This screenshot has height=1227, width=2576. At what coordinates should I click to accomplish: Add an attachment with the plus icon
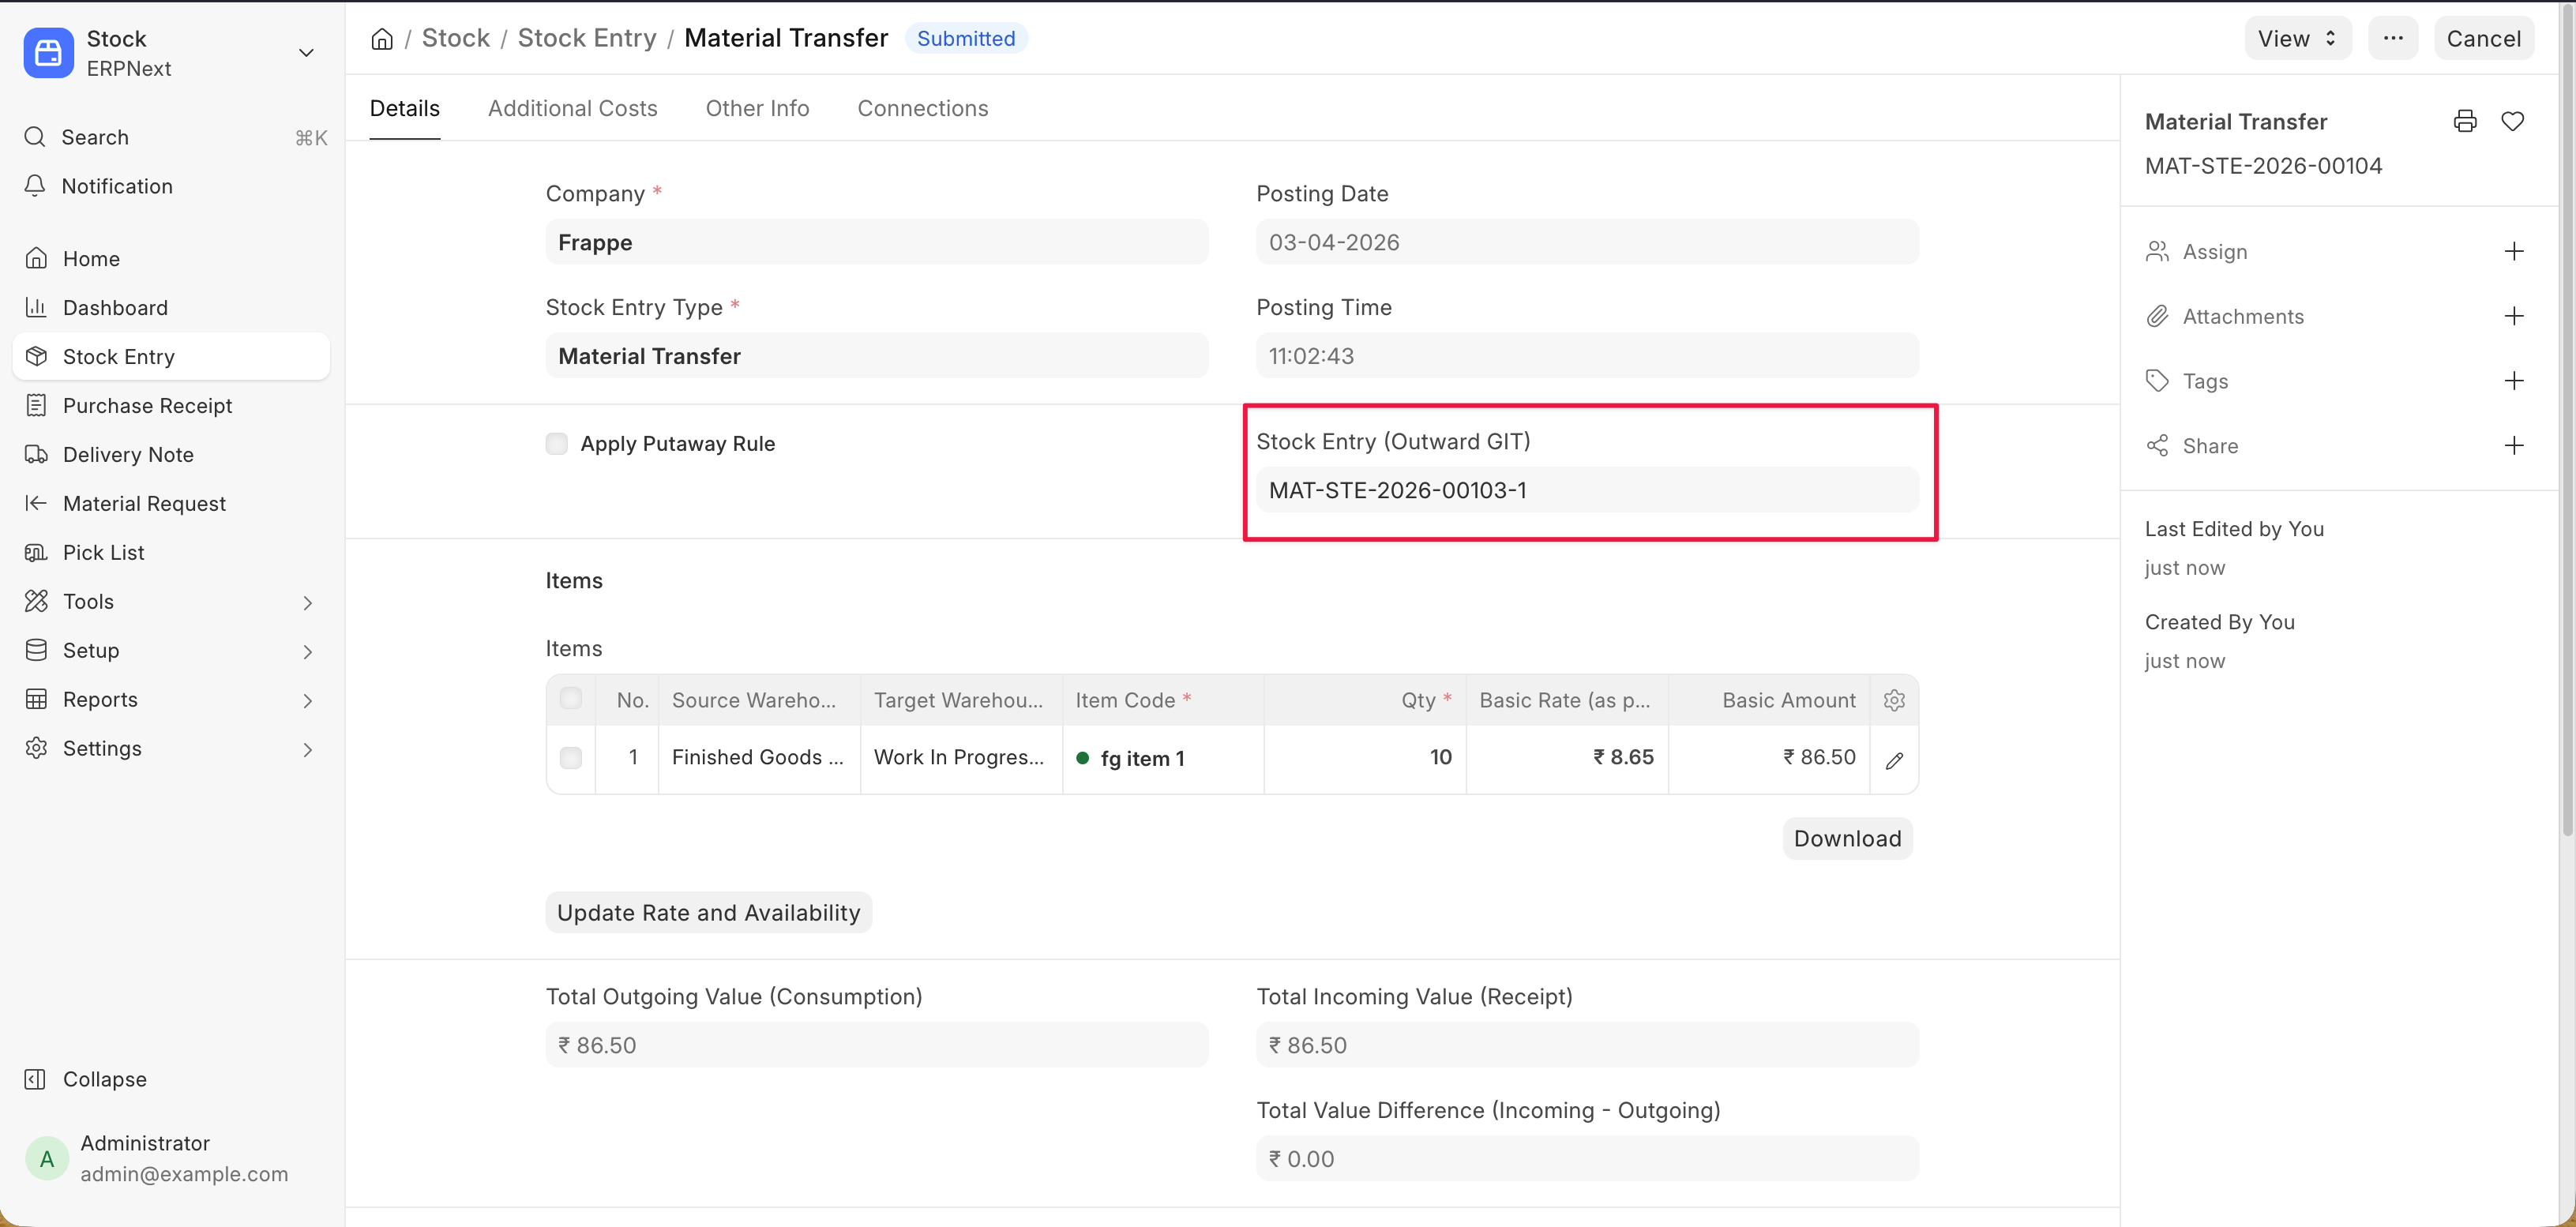2513,316
